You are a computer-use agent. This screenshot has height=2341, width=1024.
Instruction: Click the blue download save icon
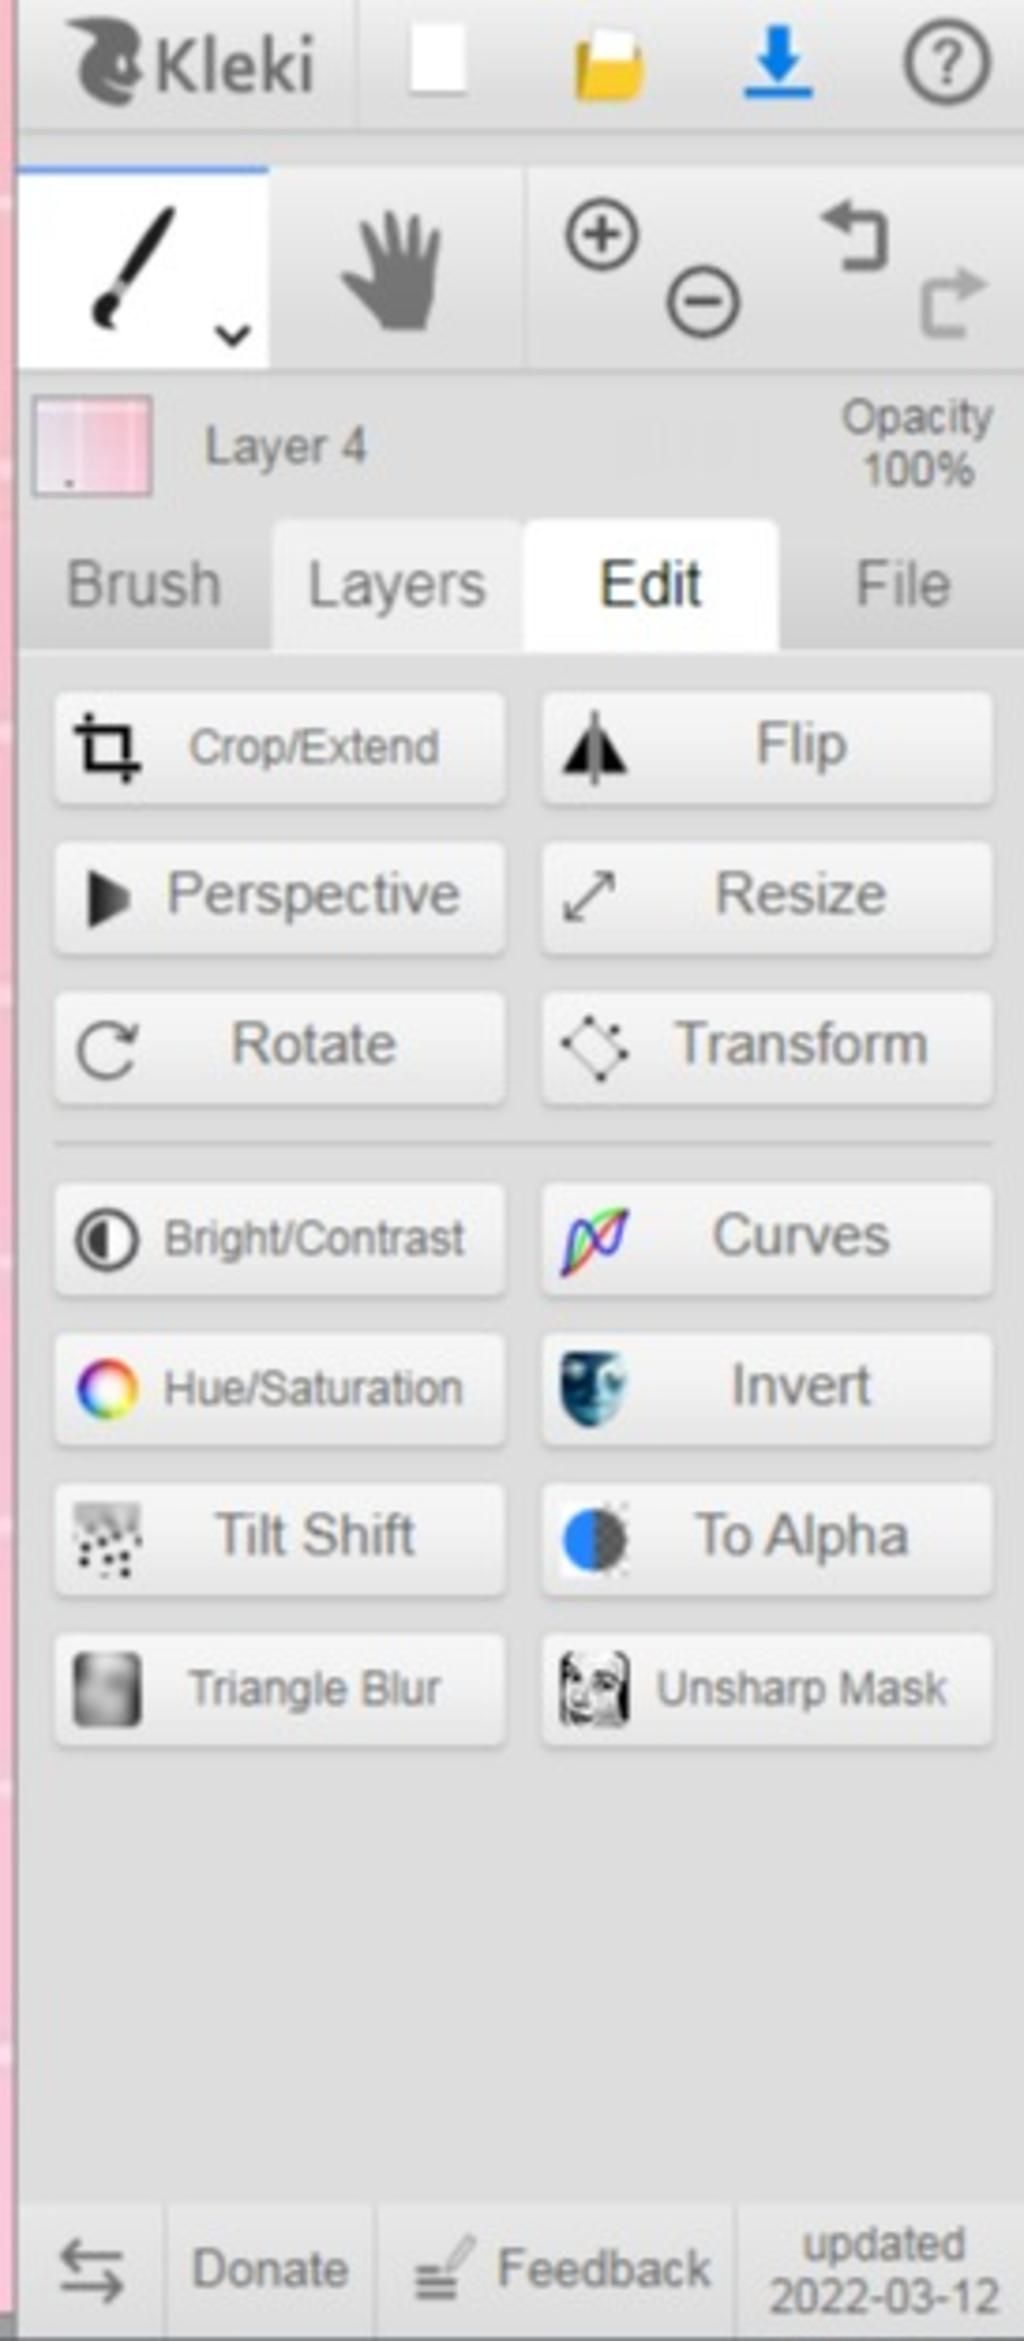(778, 63)
